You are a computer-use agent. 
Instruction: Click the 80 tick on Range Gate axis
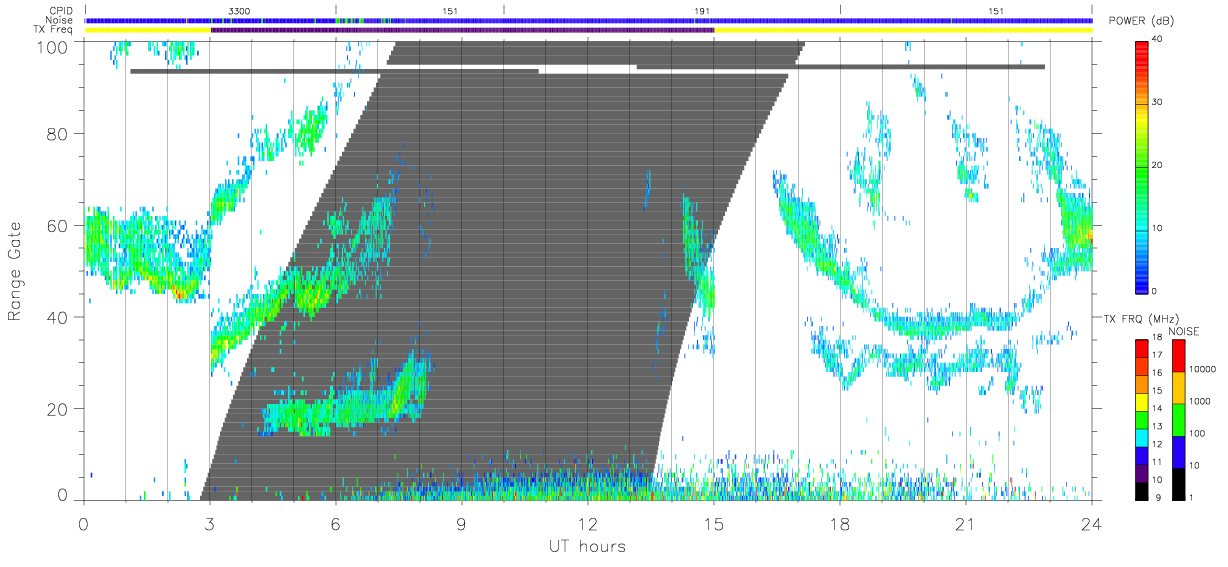tap(60, 134)
